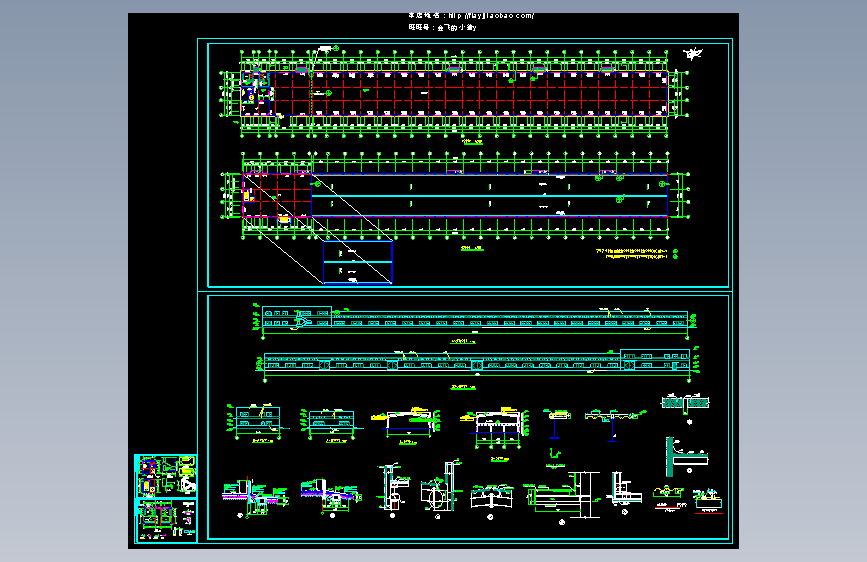Click the small detail with red underline

click(x=708, y=501)
